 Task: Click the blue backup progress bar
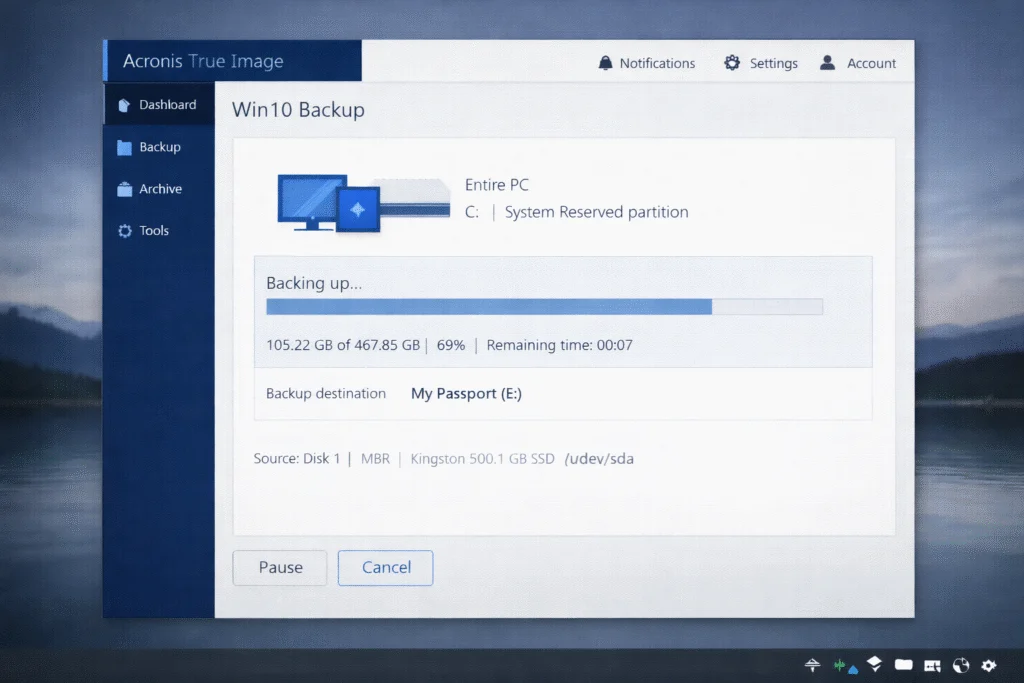tap(489, 306)
